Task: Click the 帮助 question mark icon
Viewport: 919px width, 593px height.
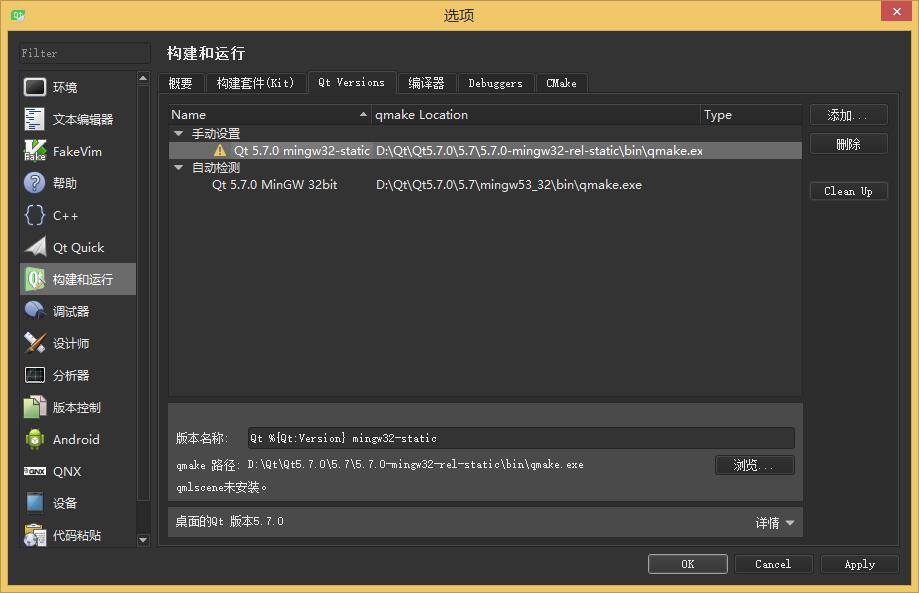Action: point(35,183)
